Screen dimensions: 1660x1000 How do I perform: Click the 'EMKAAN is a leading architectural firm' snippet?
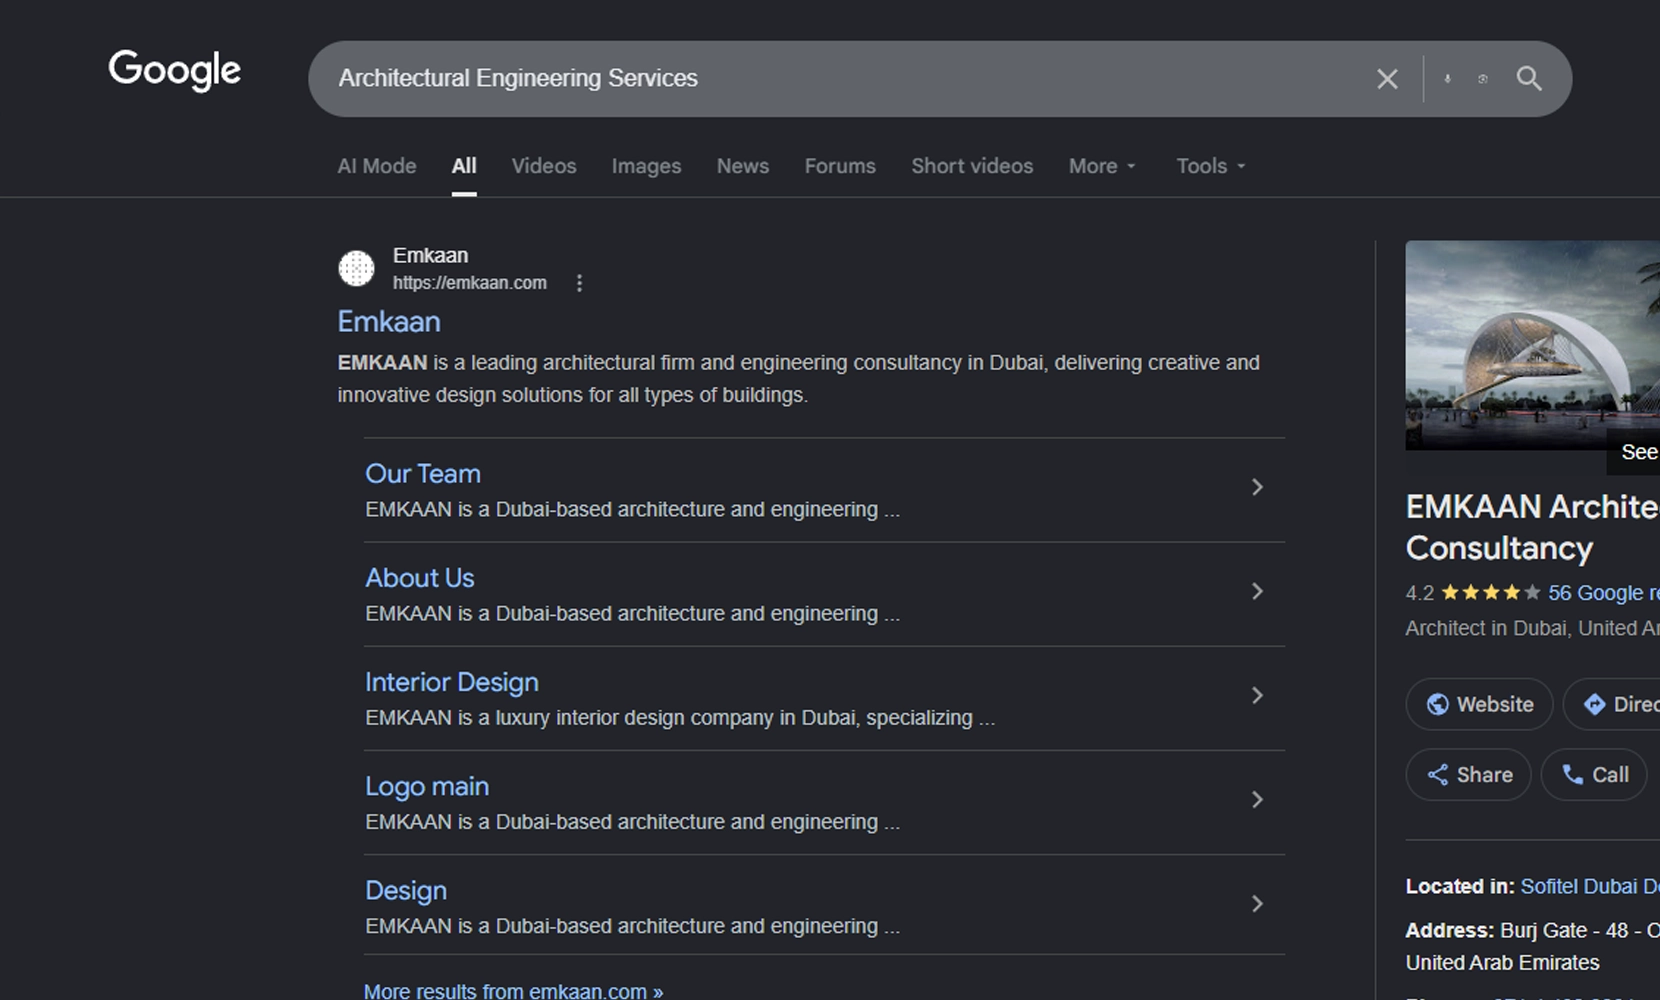[799, 379]
